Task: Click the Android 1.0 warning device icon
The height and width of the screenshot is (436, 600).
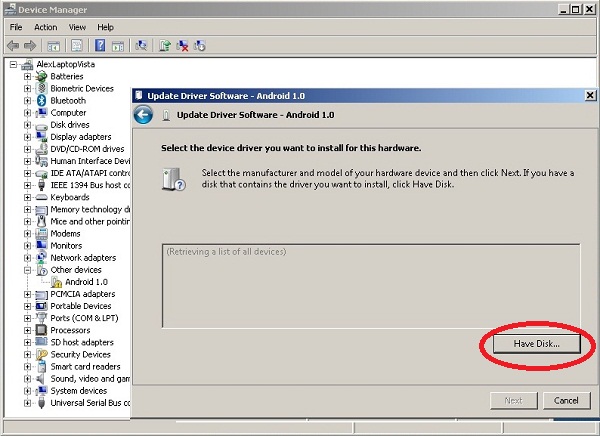Action: pyautogui.click(x=56, y=282)
